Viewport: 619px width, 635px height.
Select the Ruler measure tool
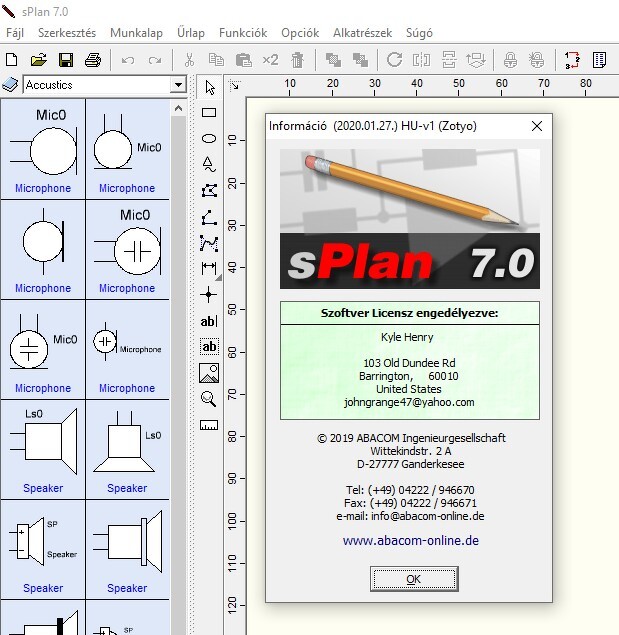tap(209, 425)
